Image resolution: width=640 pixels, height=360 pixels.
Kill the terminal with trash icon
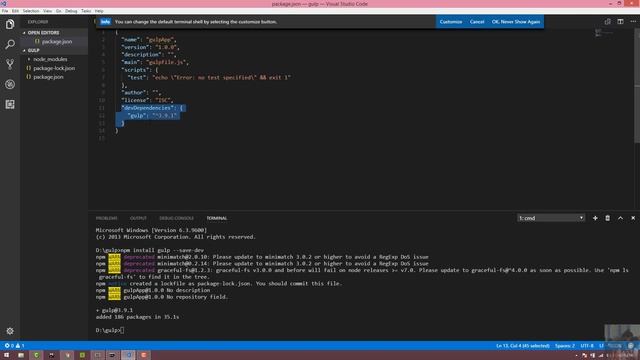607,218
